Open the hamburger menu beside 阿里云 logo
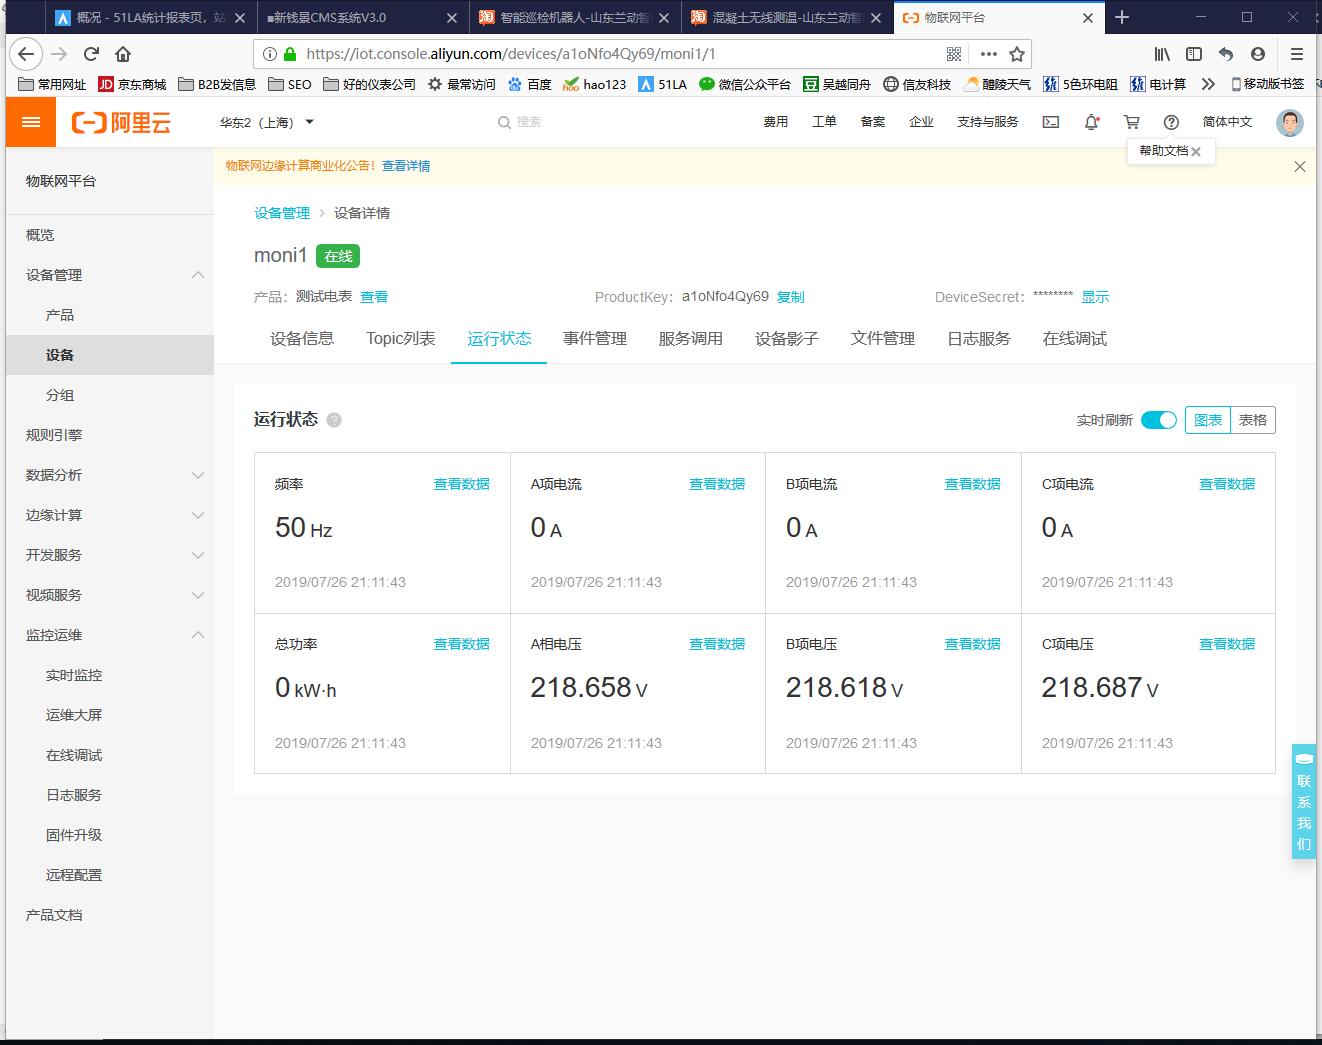The width and height of the screenshot is (1322, 1045). click(x=30, y=121)
